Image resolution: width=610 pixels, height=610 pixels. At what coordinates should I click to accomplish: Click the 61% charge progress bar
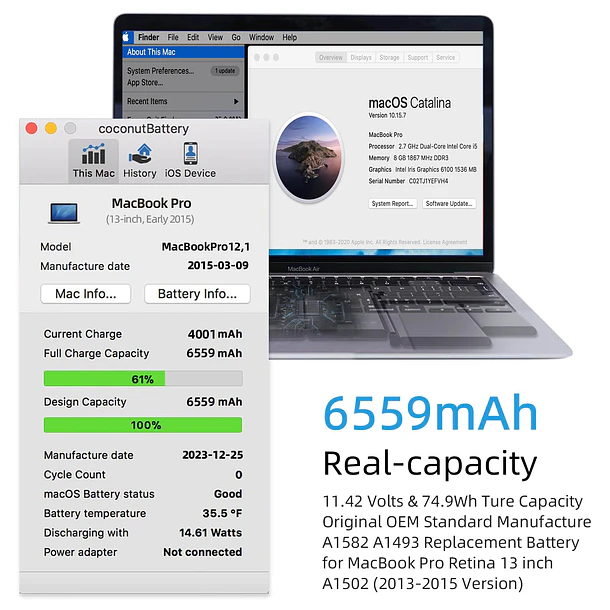point(143,379)
